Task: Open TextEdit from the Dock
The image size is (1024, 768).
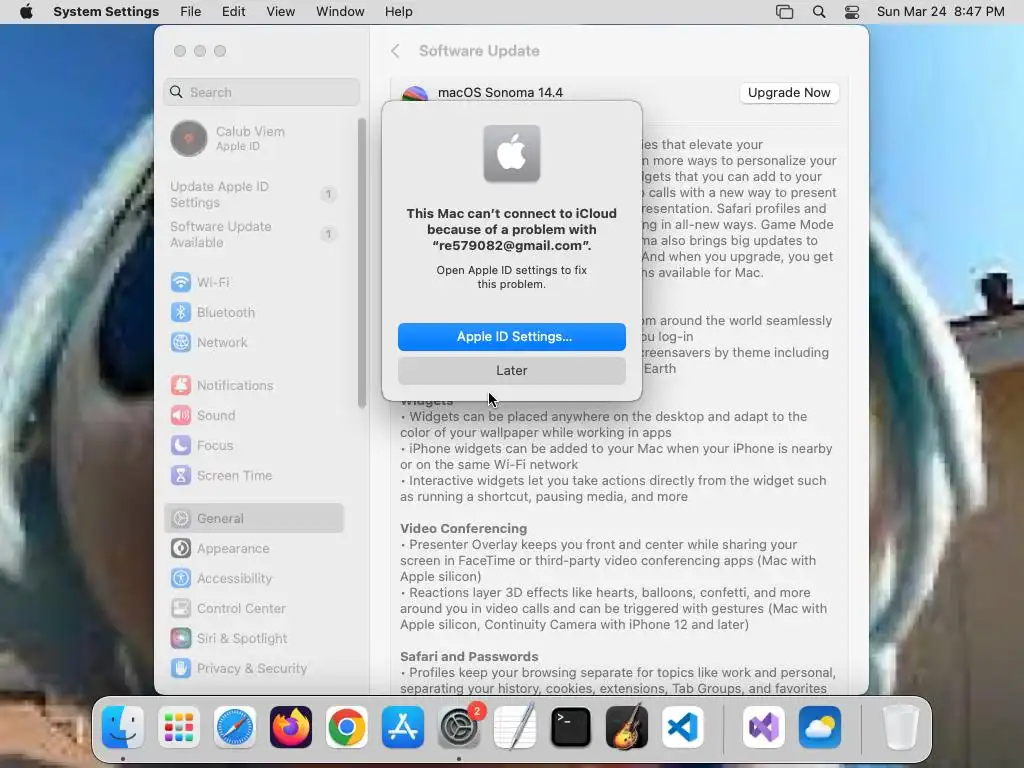Action: (x=515, y=727)
